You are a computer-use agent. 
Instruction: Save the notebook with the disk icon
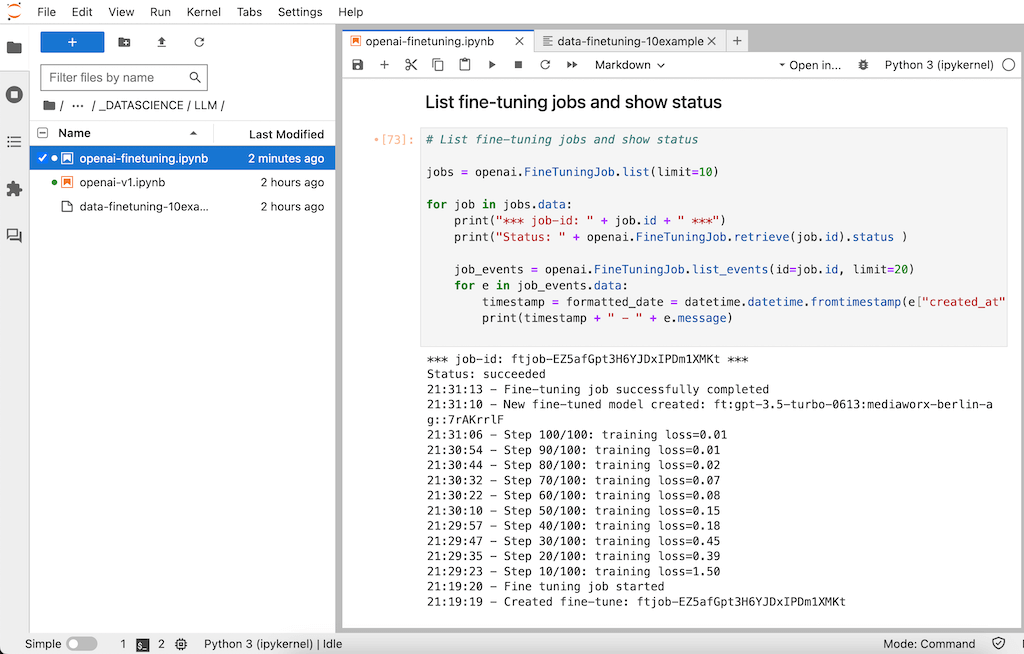(x=358, y=65)
